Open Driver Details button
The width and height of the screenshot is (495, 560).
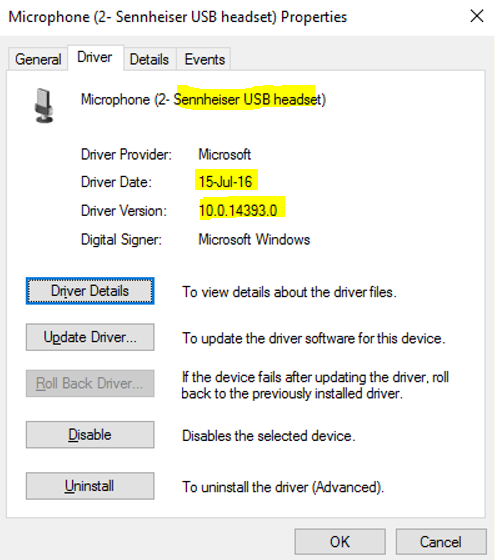[x=90, y=291]
